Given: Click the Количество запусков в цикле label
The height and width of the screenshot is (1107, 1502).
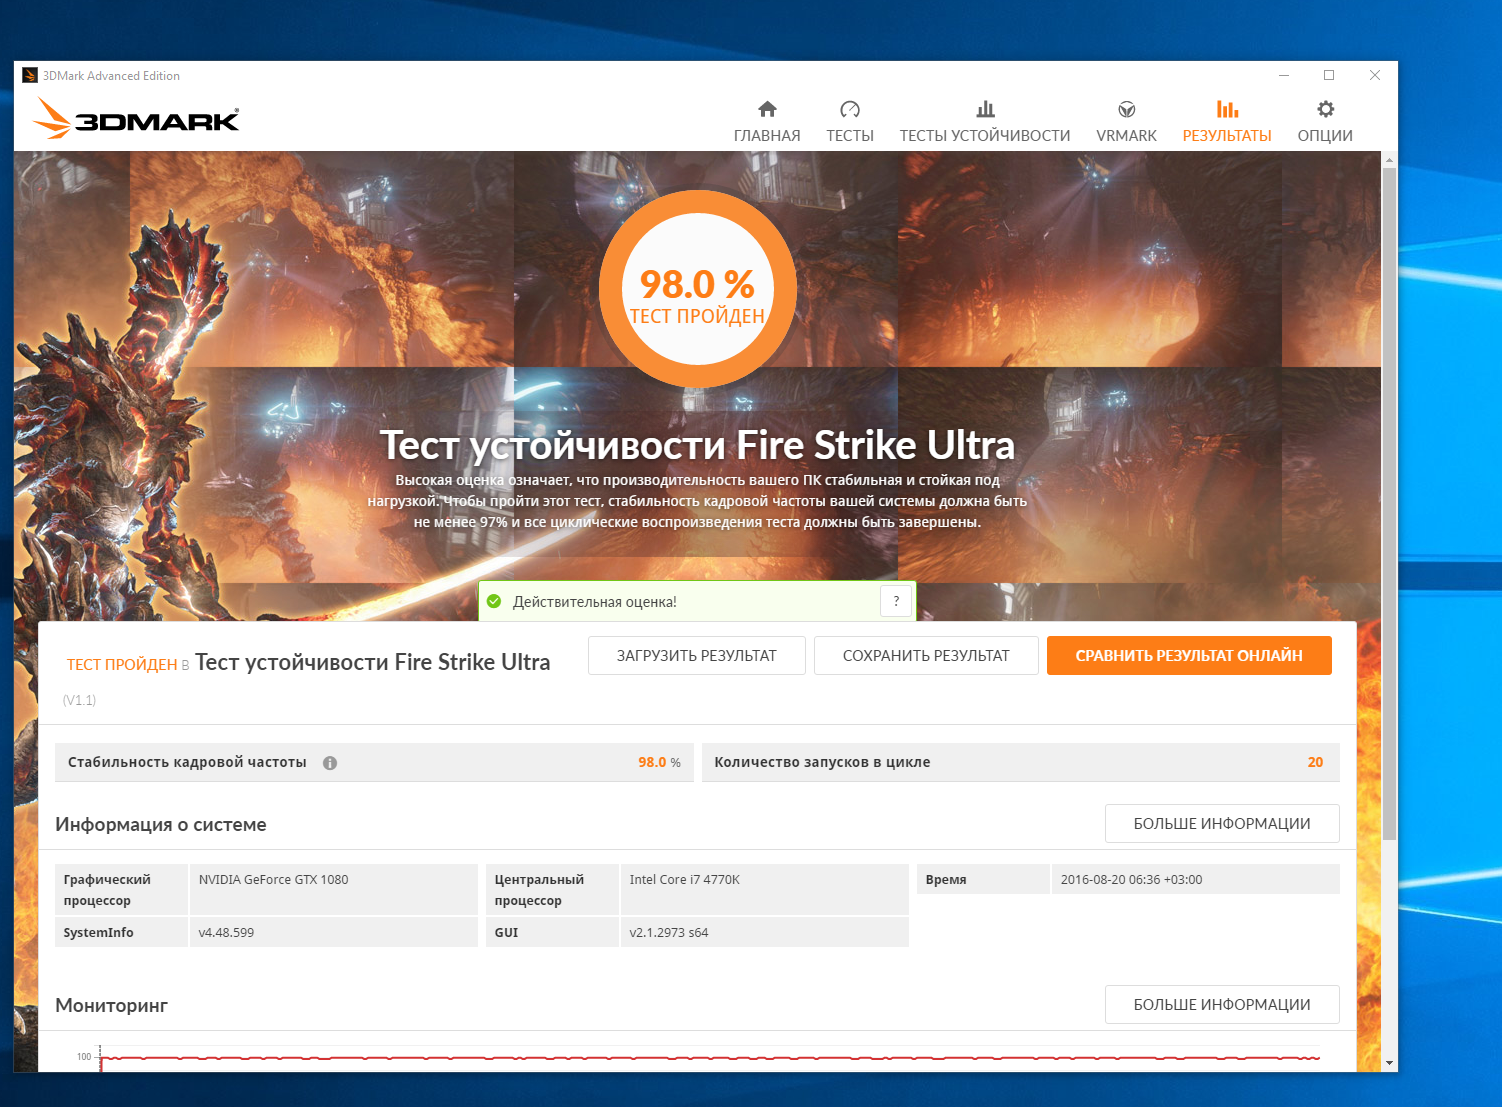Looking at the screenshot, I should click(822, 762).
